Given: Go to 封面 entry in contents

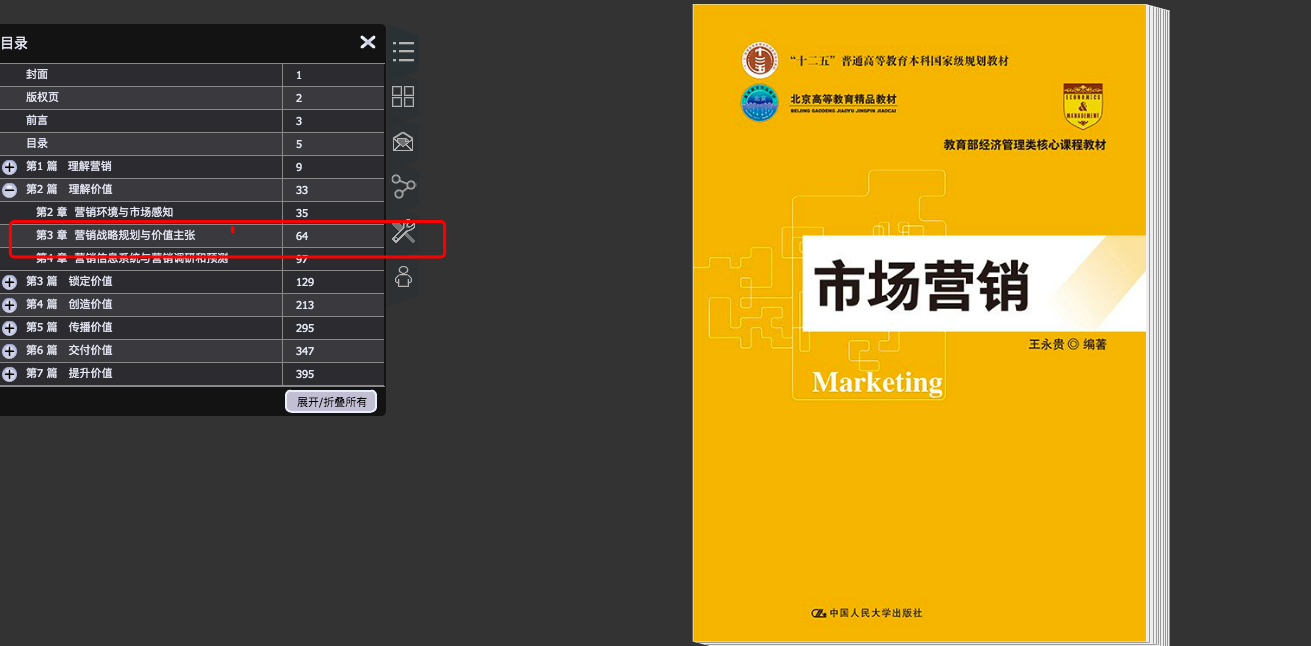Looking at the screenshot, I should (x=37, y=74).
